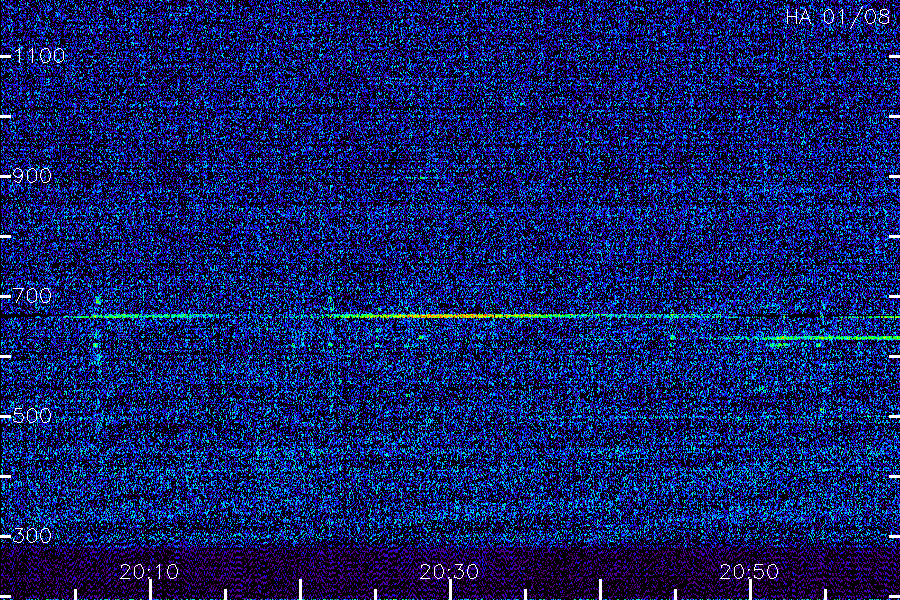The width and height of the screenshot is (900, 600).
Task: Click the HA 01/08 date label
Action: [837, 17]
